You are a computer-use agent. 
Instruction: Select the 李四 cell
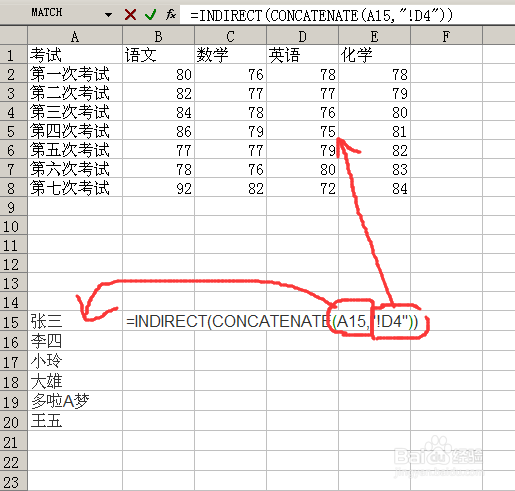click(75, 341)
